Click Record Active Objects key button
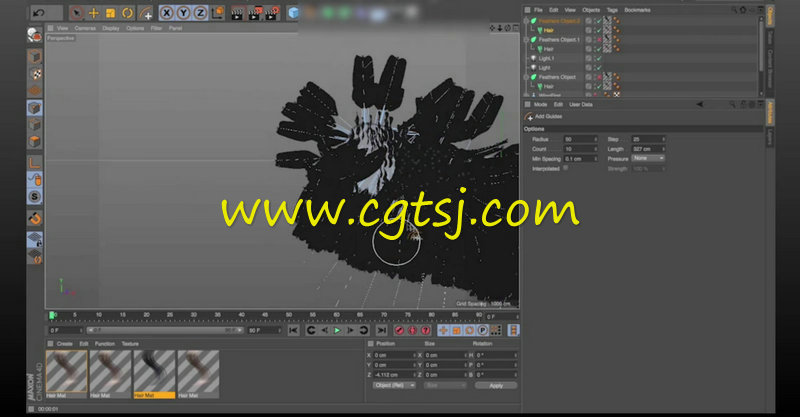Screen dimensions: 800x417 pyautogui.click(x=399, y=330)
